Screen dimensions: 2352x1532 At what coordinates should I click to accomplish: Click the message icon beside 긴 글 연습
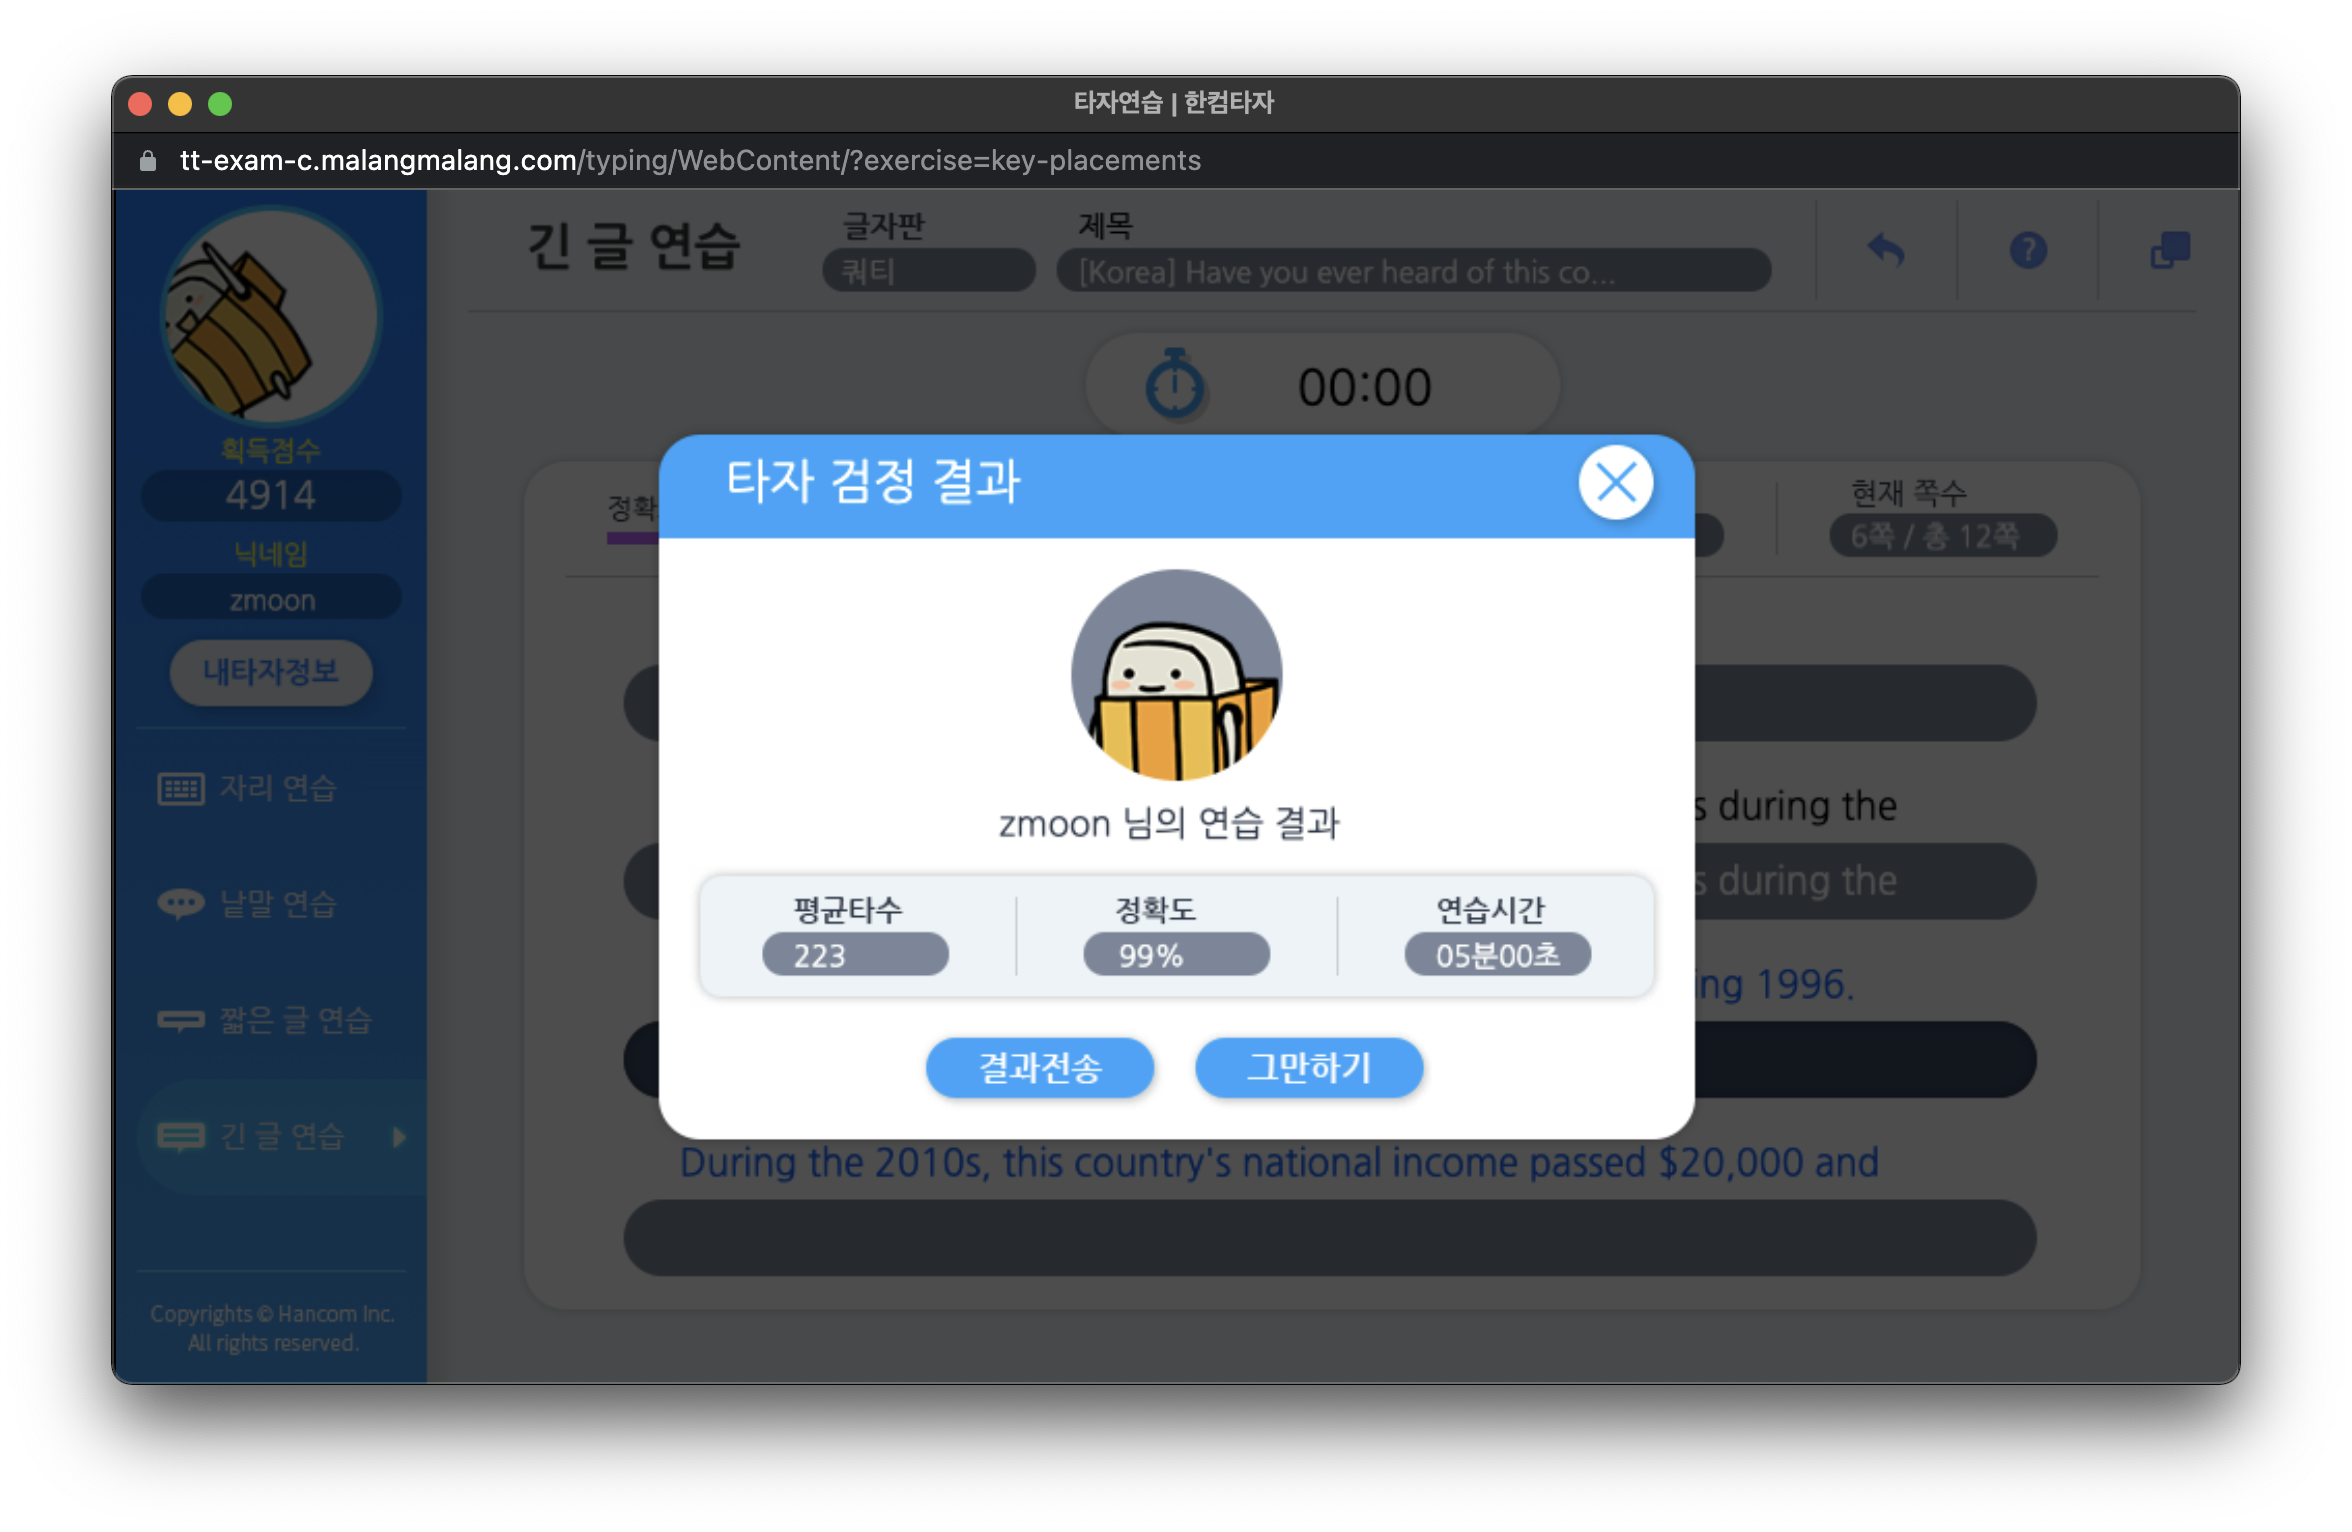pyautogui.click(x=181, y=1137)
